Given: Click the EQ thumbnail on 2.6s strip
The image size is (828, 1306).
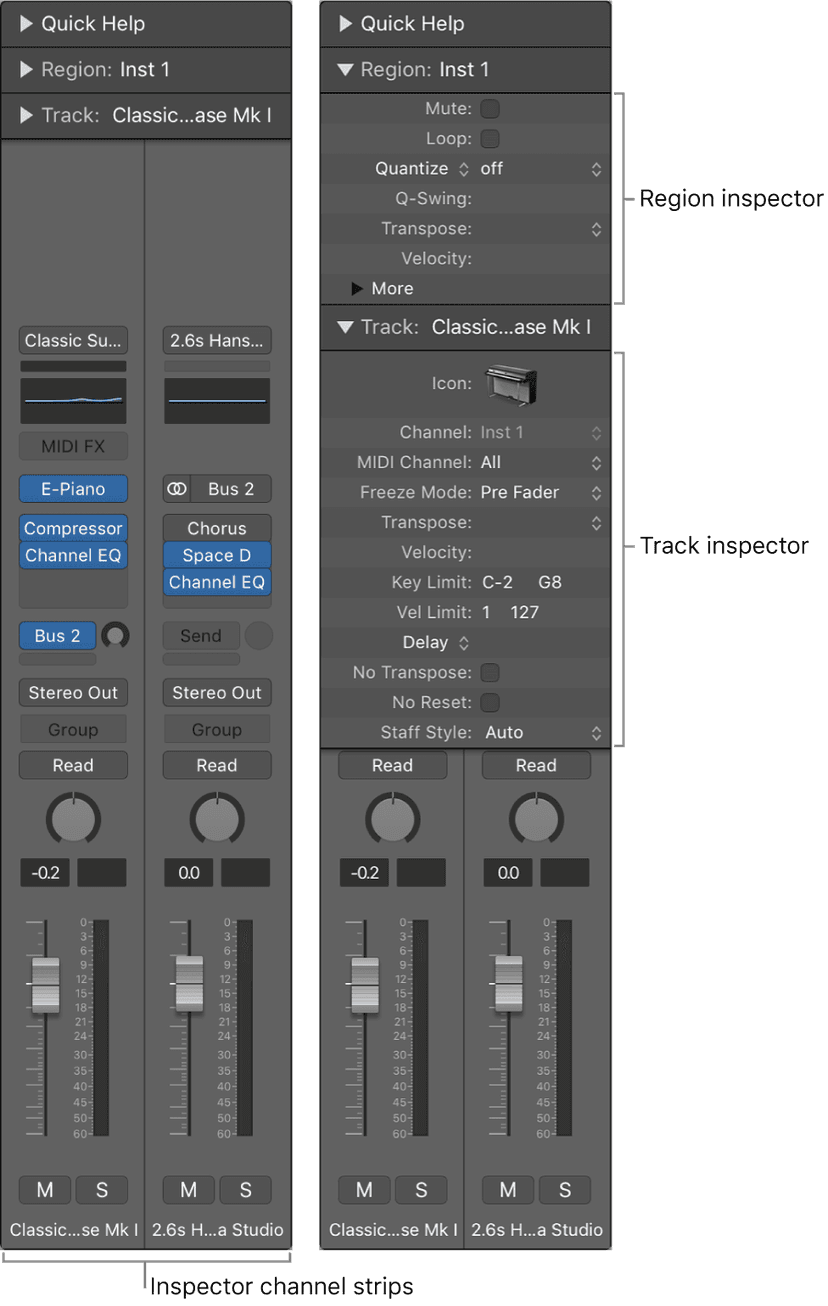Looking at the screenshot, I should (217, 400).
